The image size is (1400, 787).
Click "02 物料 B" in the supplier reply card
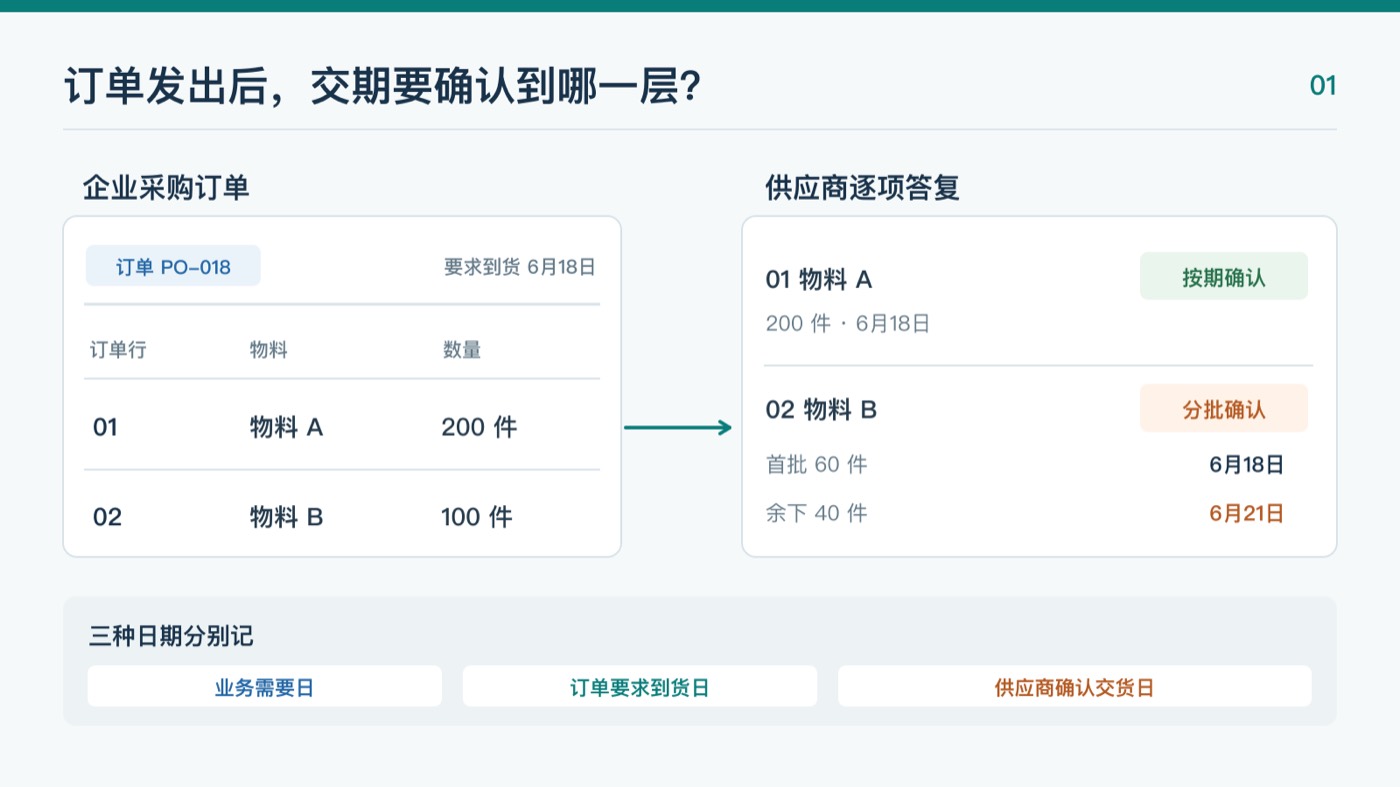point(821,410)
